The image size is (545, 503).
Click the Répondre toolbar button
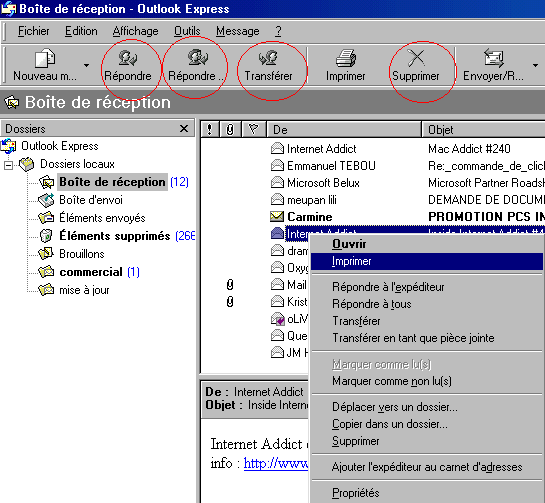pyautogui.click(x=128, y=65)
